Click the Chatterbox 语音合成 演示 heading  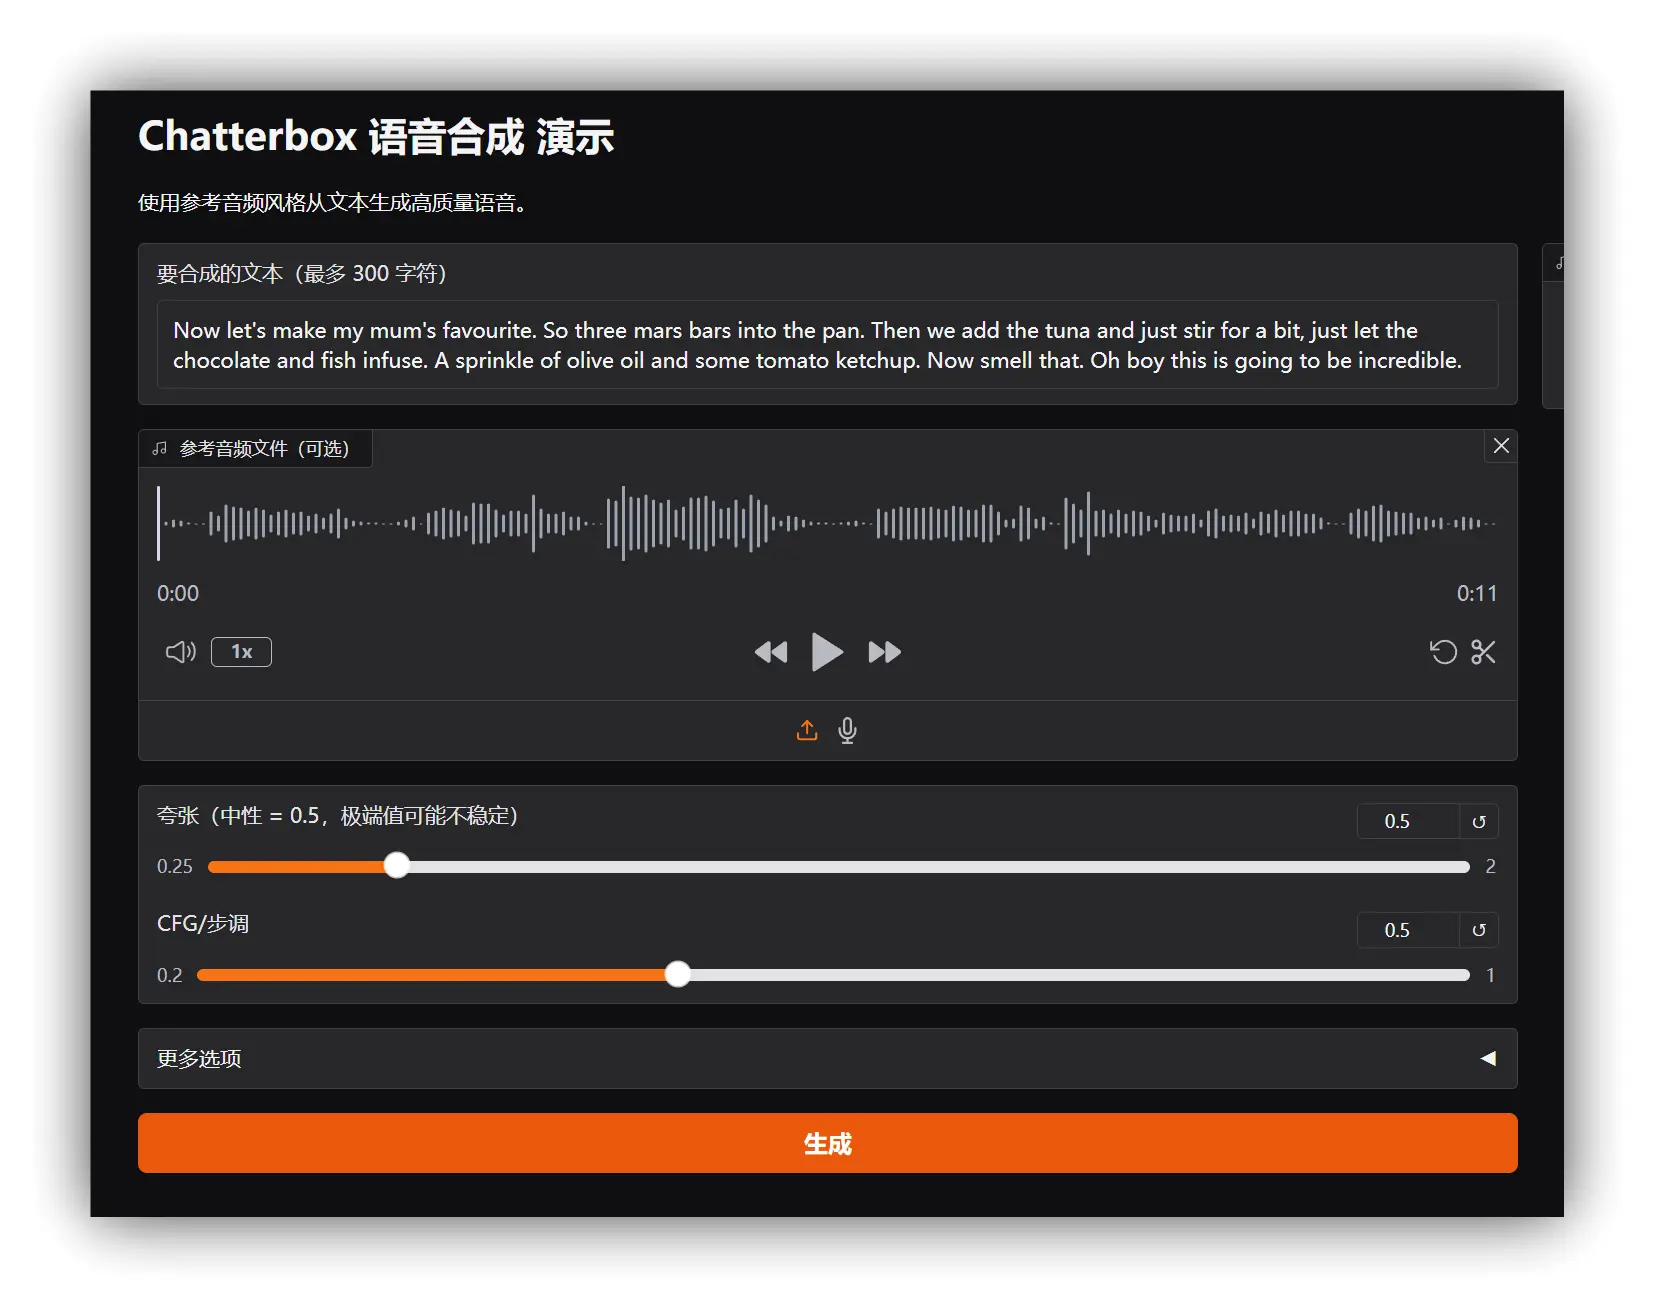(x=376, y=137)
